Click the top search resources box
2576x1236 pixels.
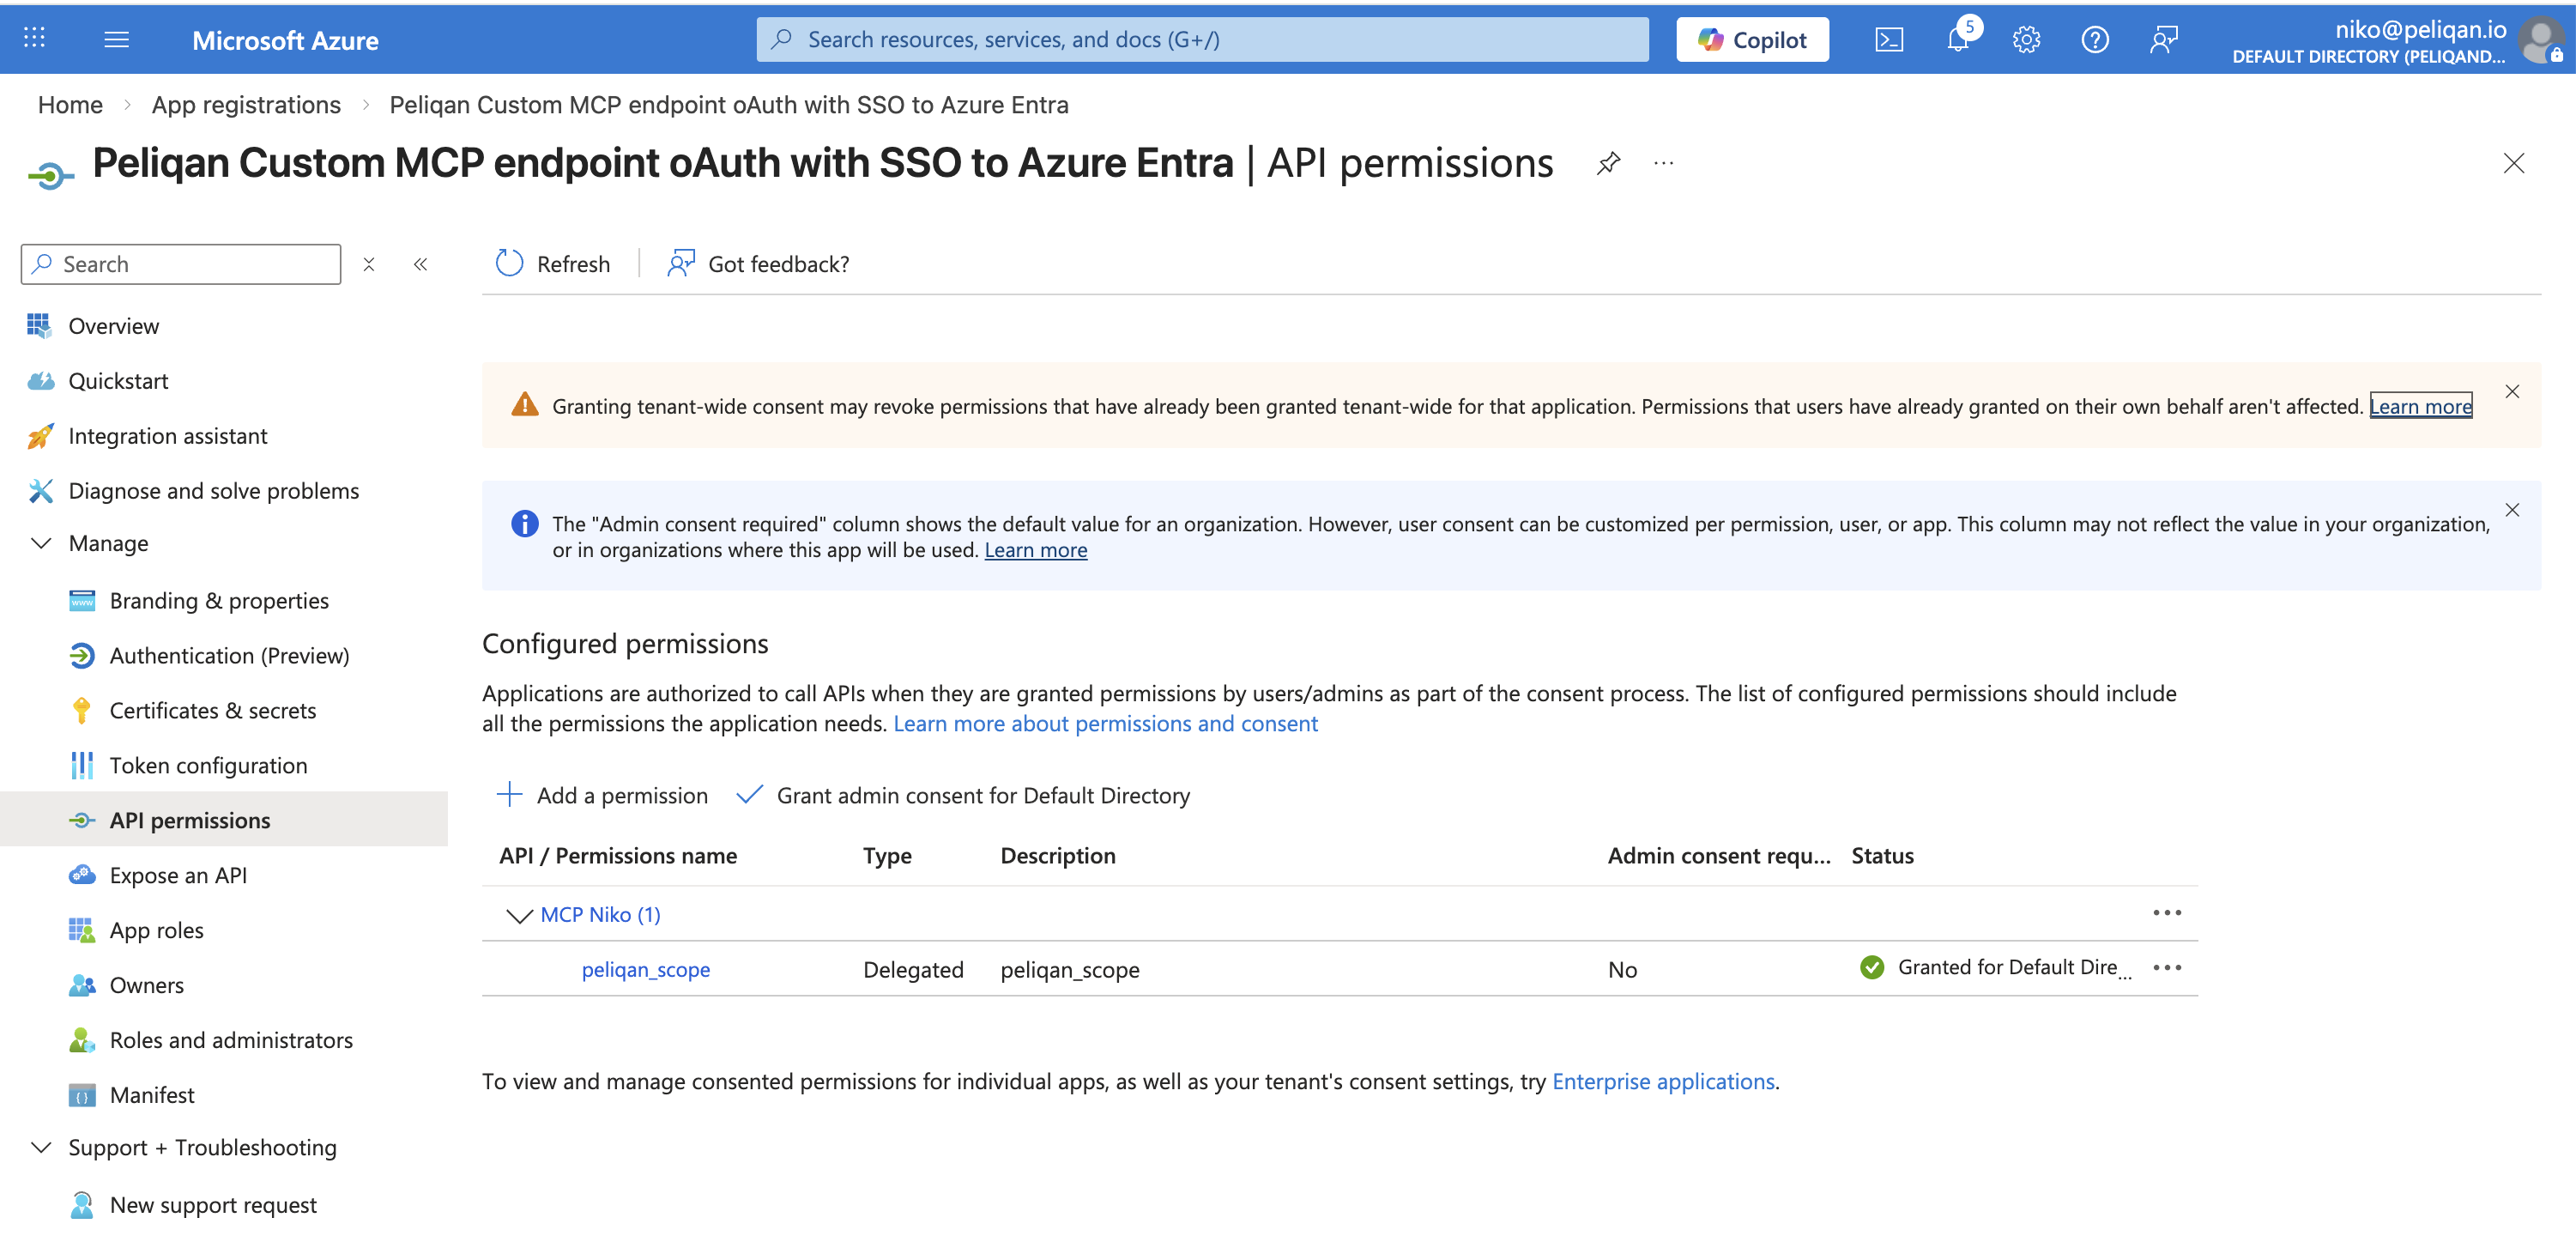point(1202,40)
